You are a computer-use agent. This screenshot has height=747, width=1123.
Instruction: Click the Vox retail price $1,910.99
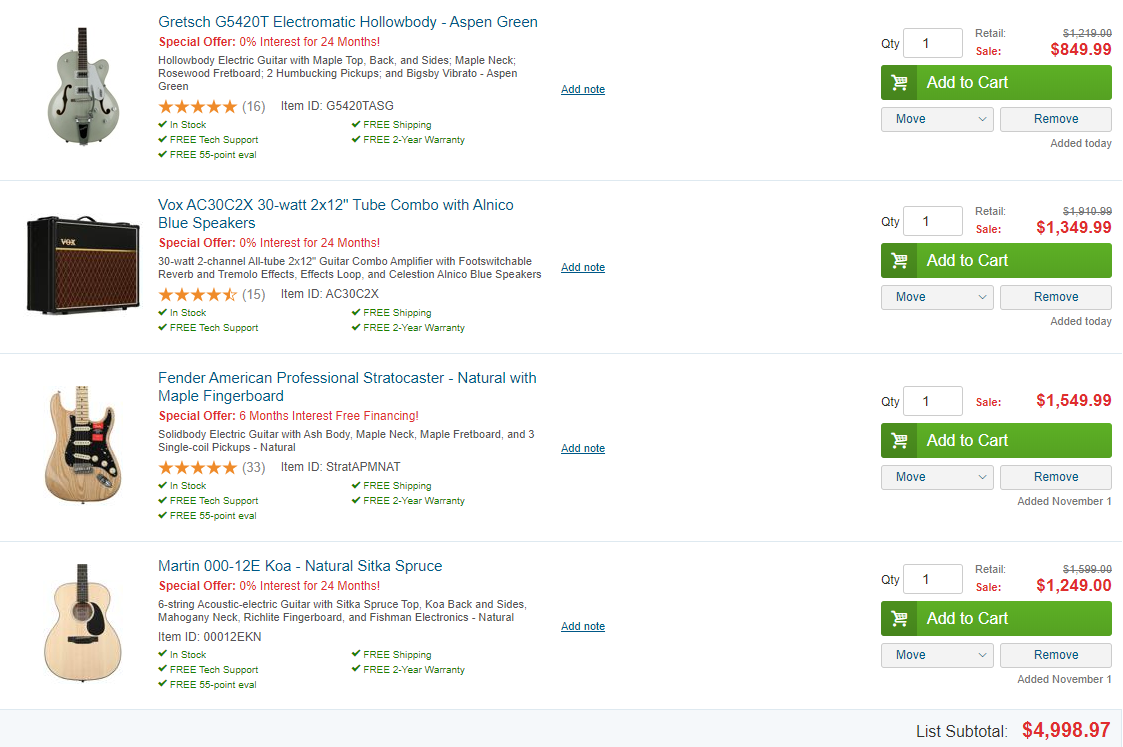[1087, 211]
